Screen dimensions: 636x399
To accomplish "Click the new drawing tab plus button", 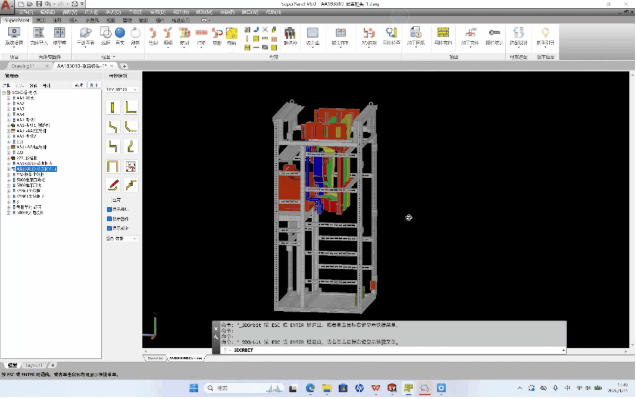I will tap(124, 66).
